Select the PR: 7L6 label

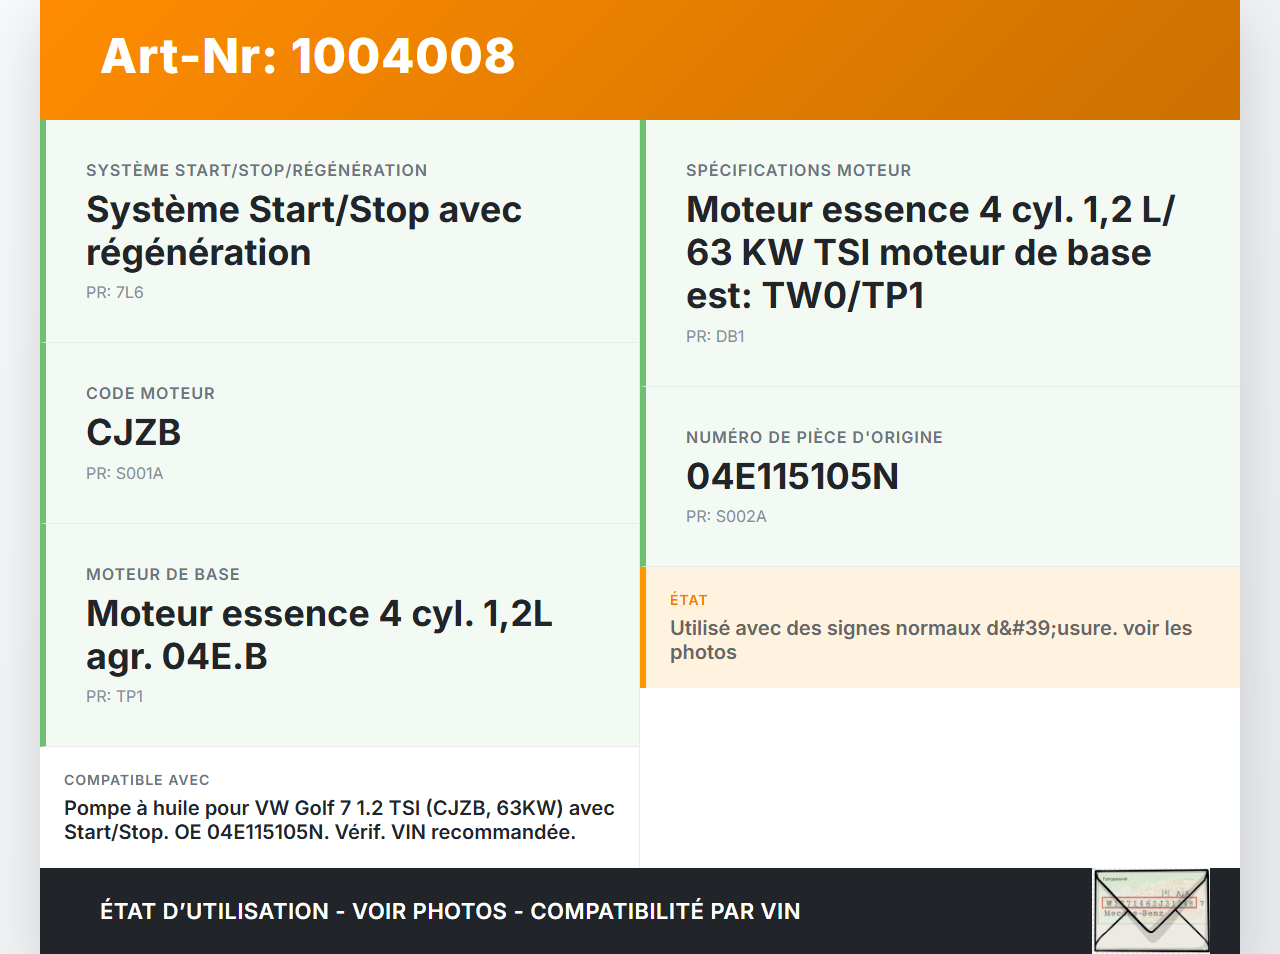[113, 292]
